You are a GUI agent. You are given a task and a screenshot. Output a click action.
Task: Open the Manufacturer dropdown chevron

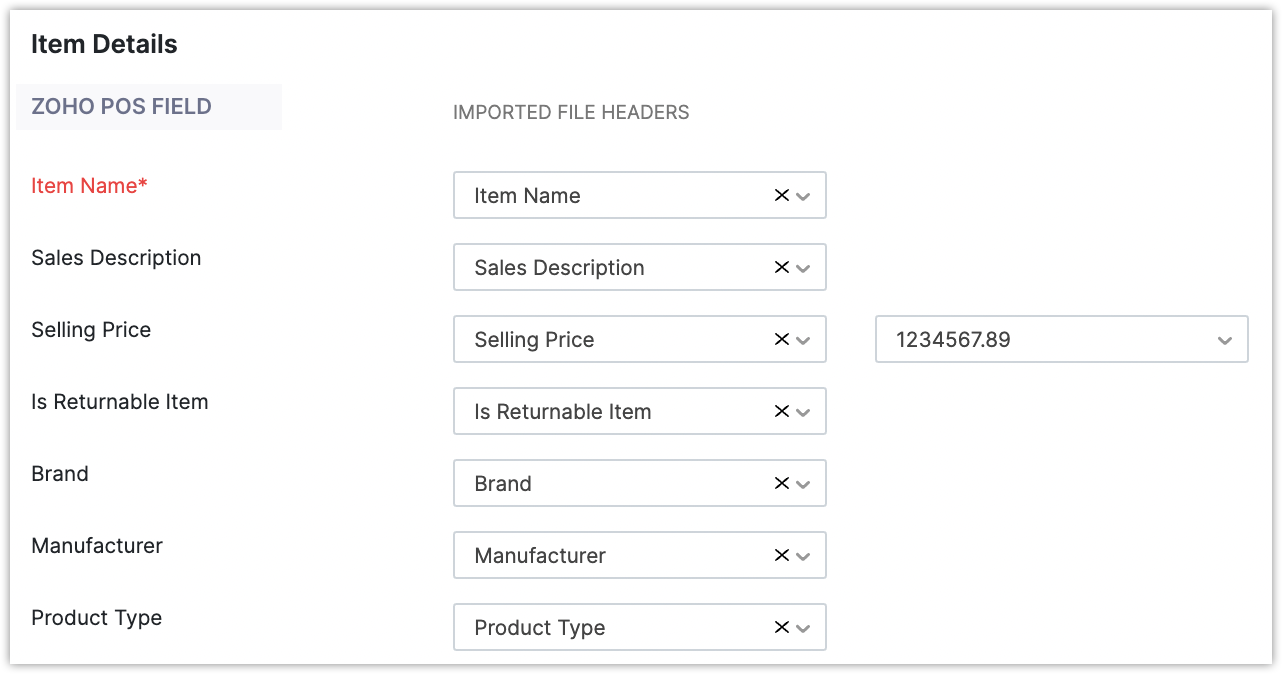click(x=803, y=557)
